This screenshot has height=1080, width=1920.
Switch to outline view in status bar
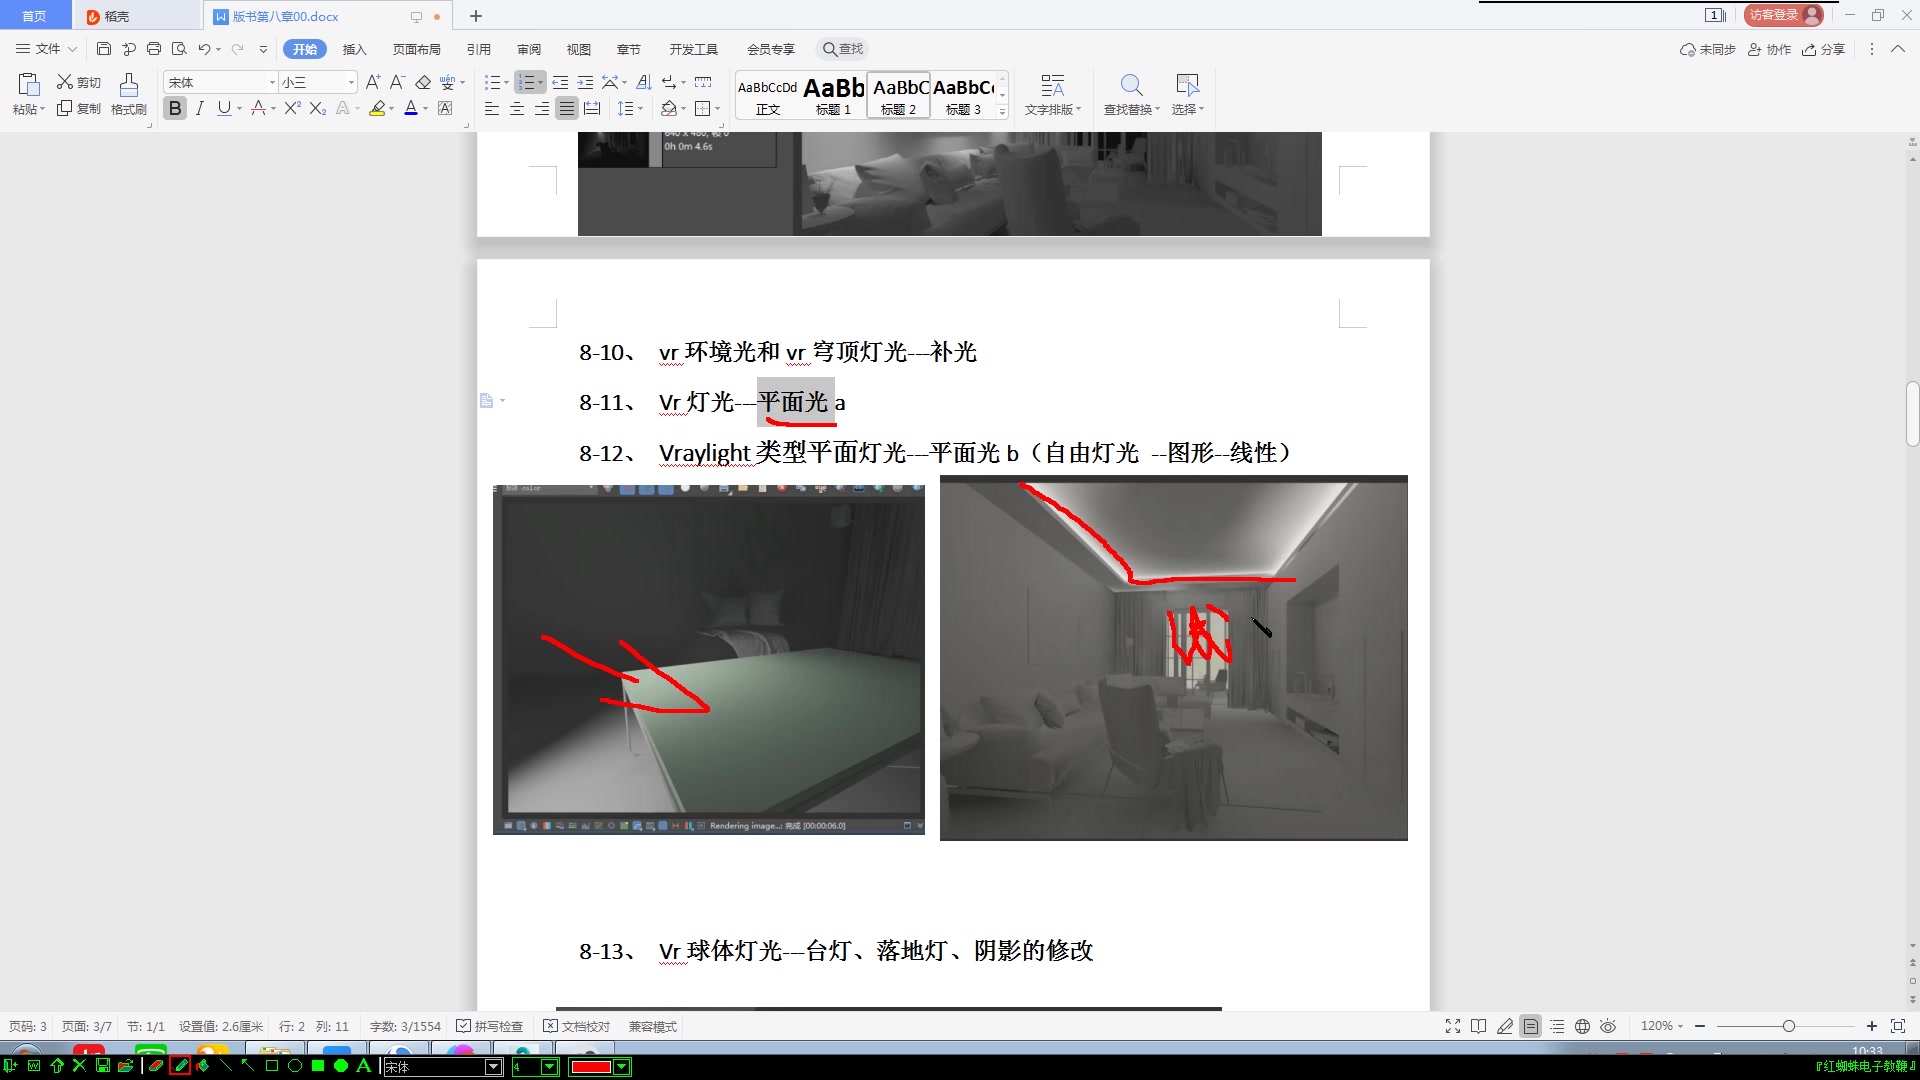pyautogui.click(x=1557, y=1026)
